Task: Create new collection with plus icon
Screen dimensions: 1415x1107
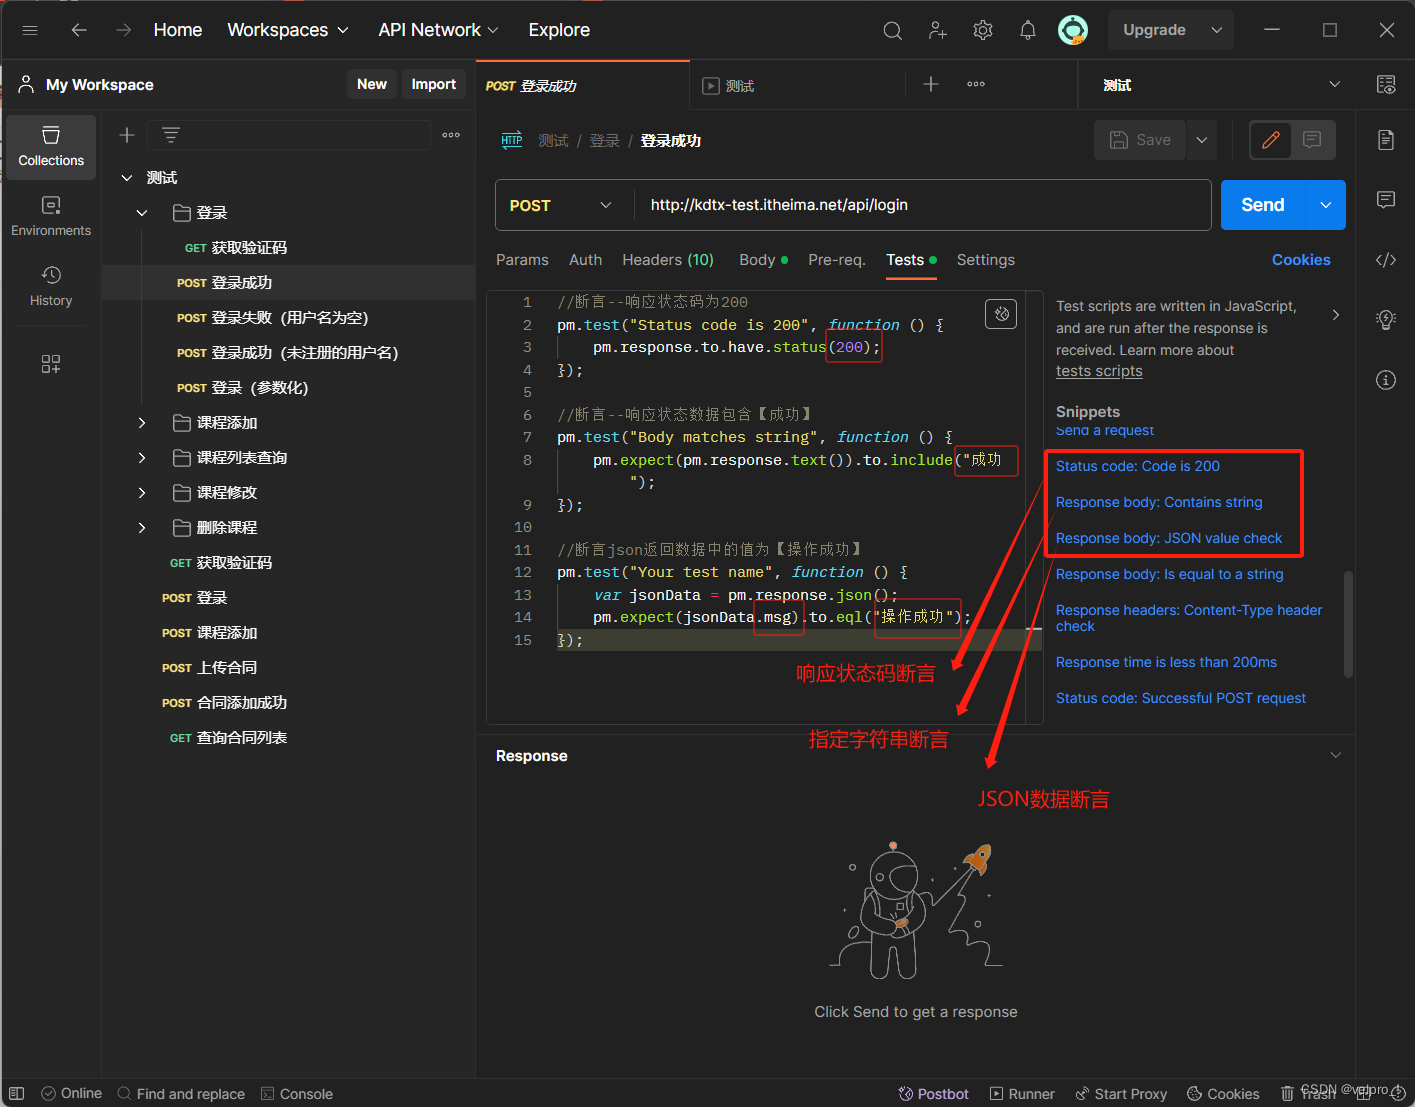Action: (x=127, y=135)
